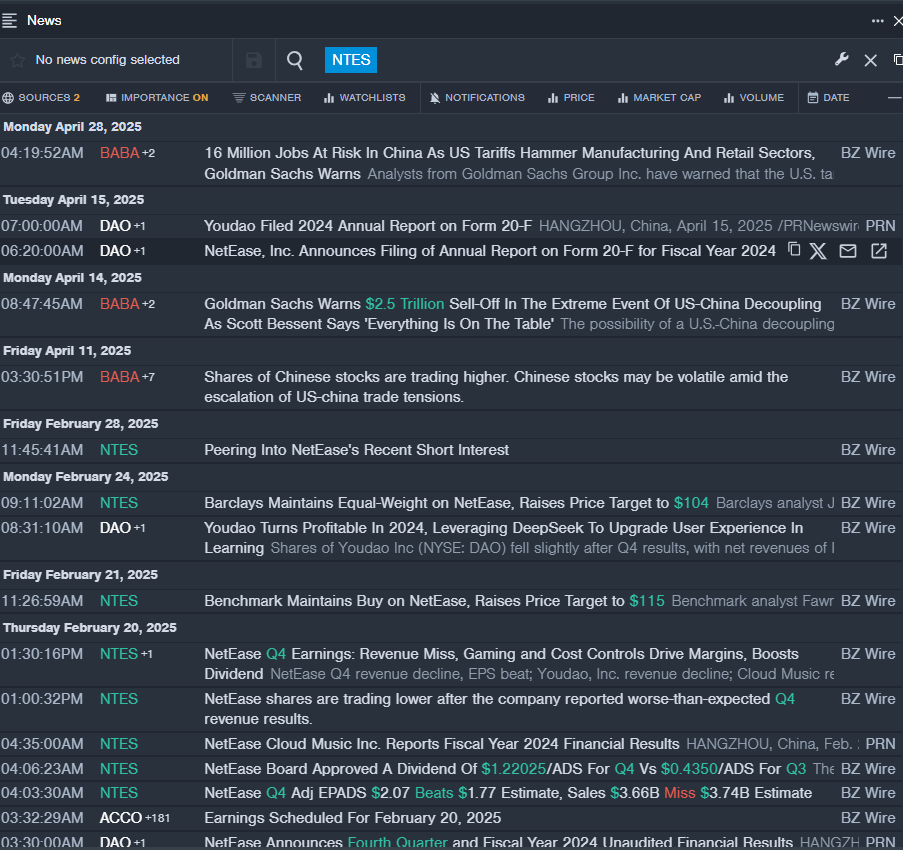The width and height of the screenshot is (903, 850).
Task: Click NTES ticker on the 11:45:41AM story
Action: pyautogui.click(x=119, y=450)
